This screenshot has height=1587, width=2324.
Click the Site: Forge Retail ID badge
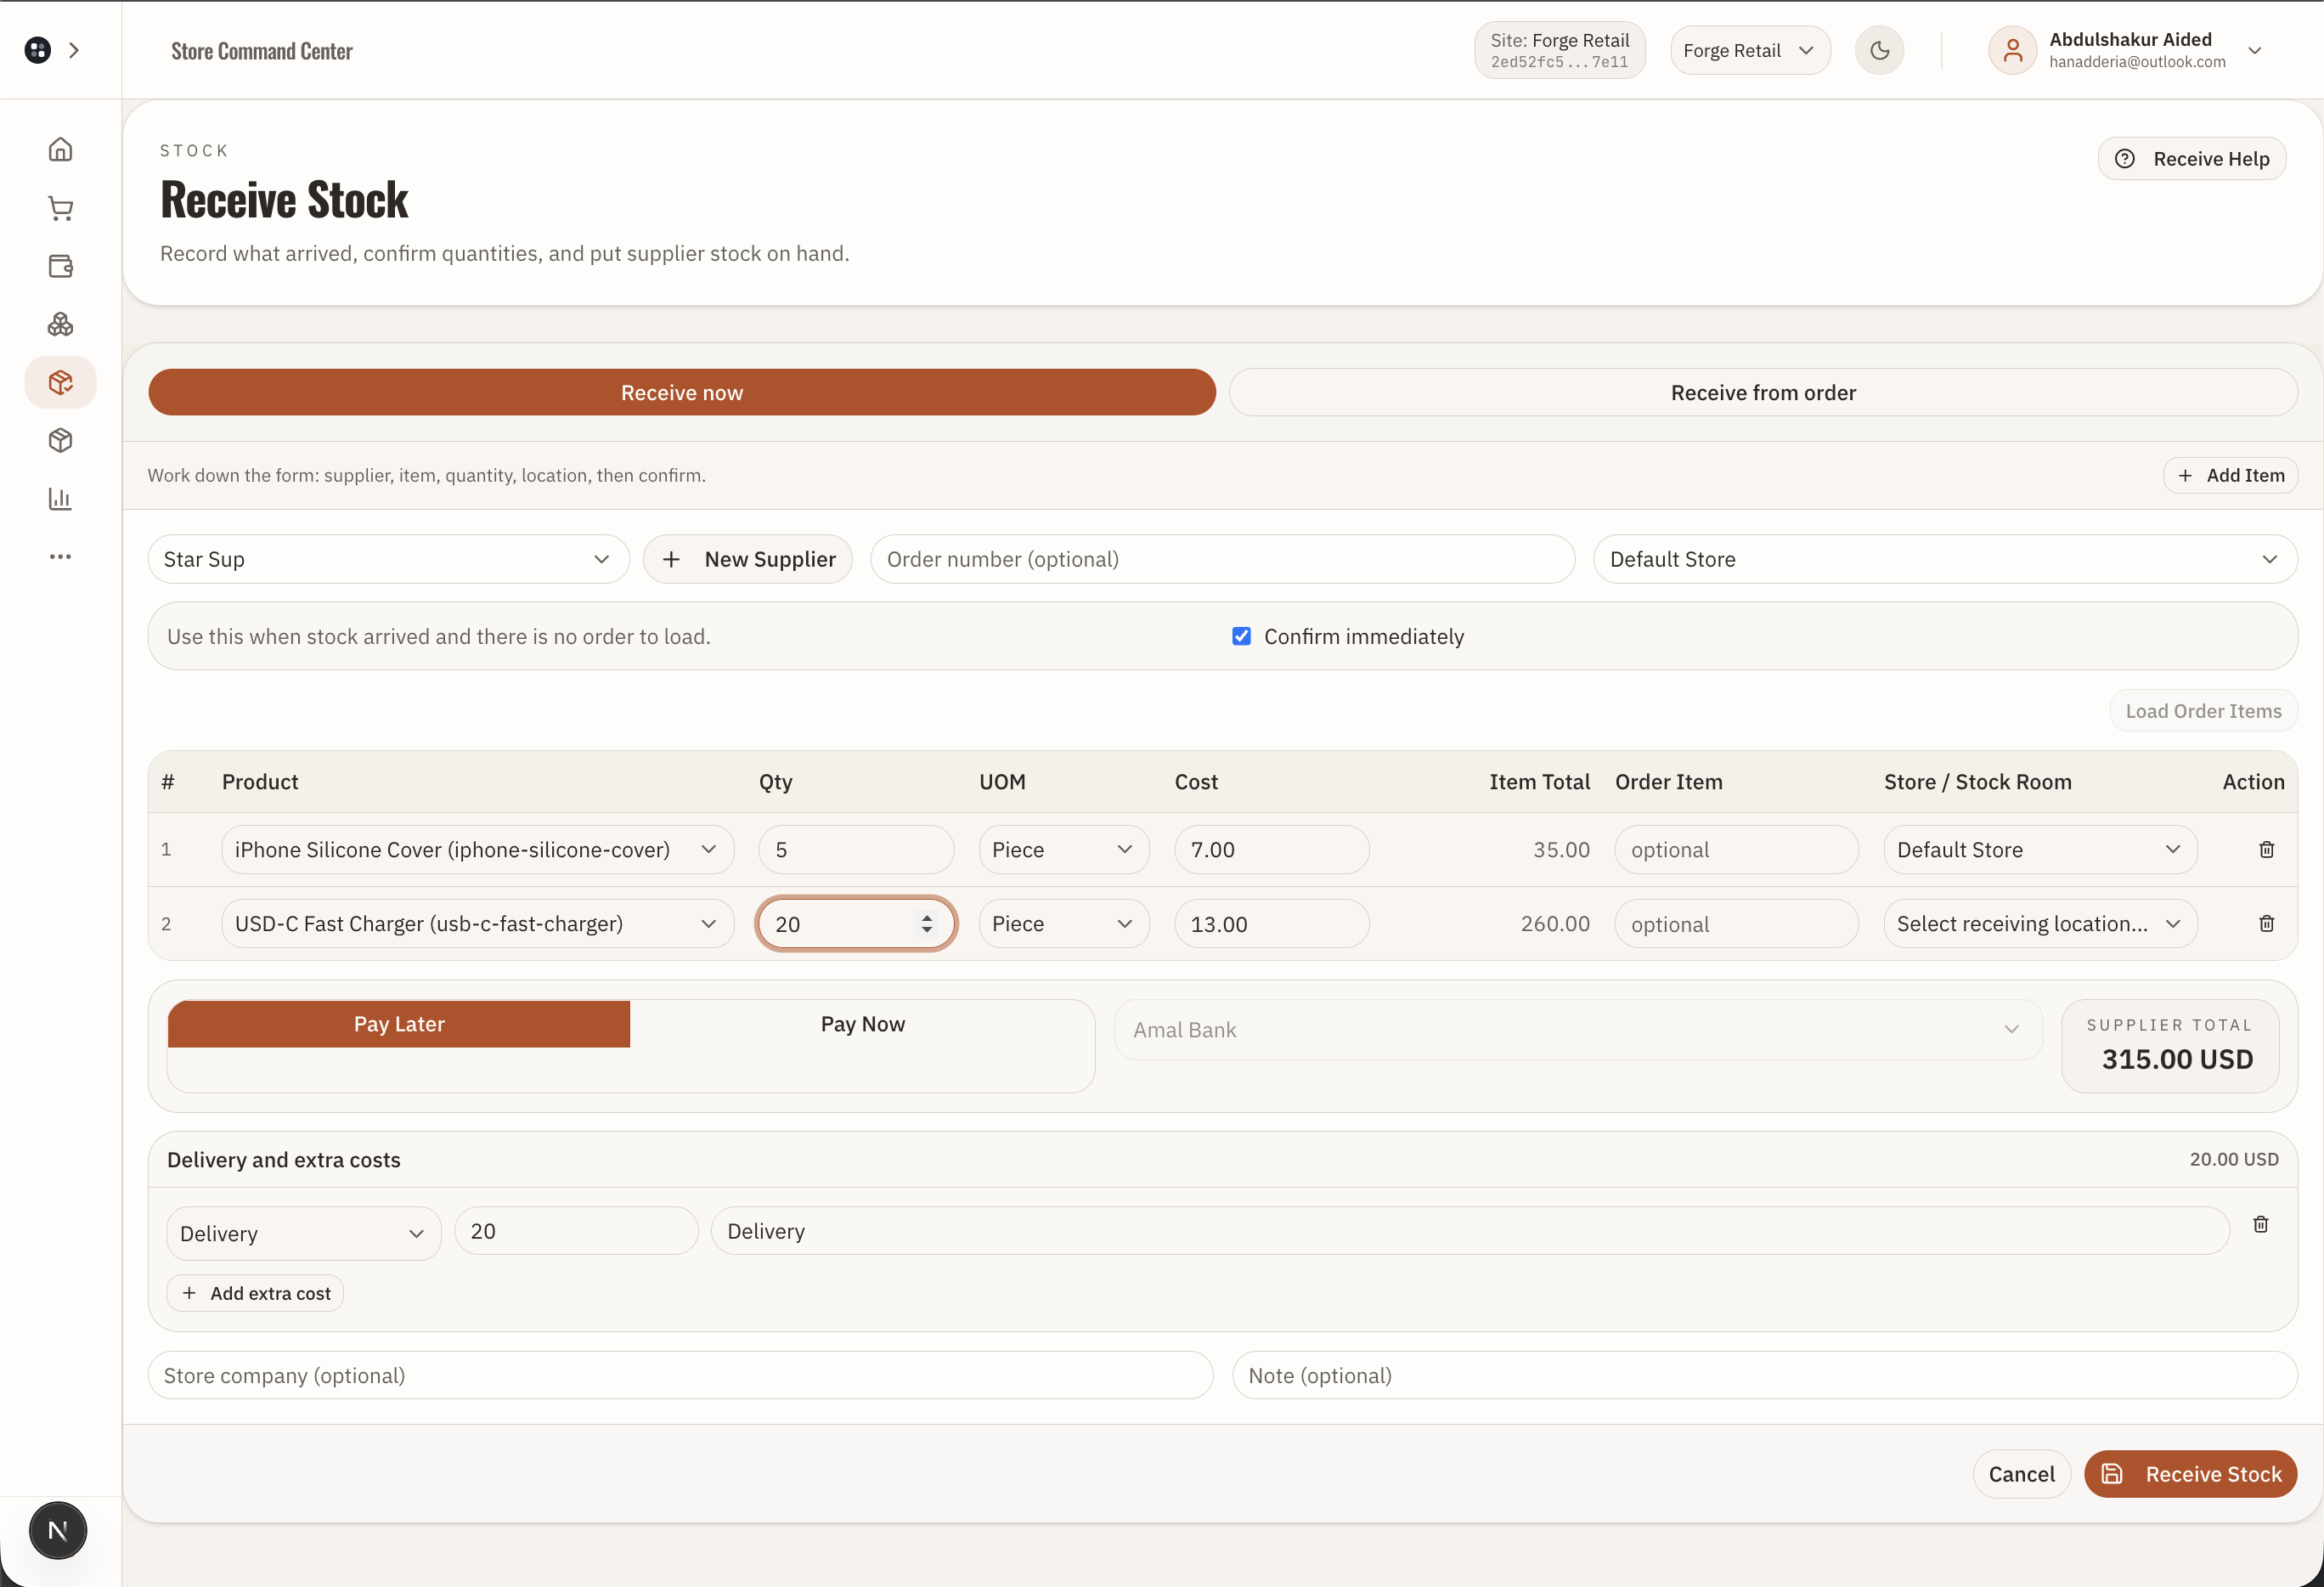tap(1559, 50)
